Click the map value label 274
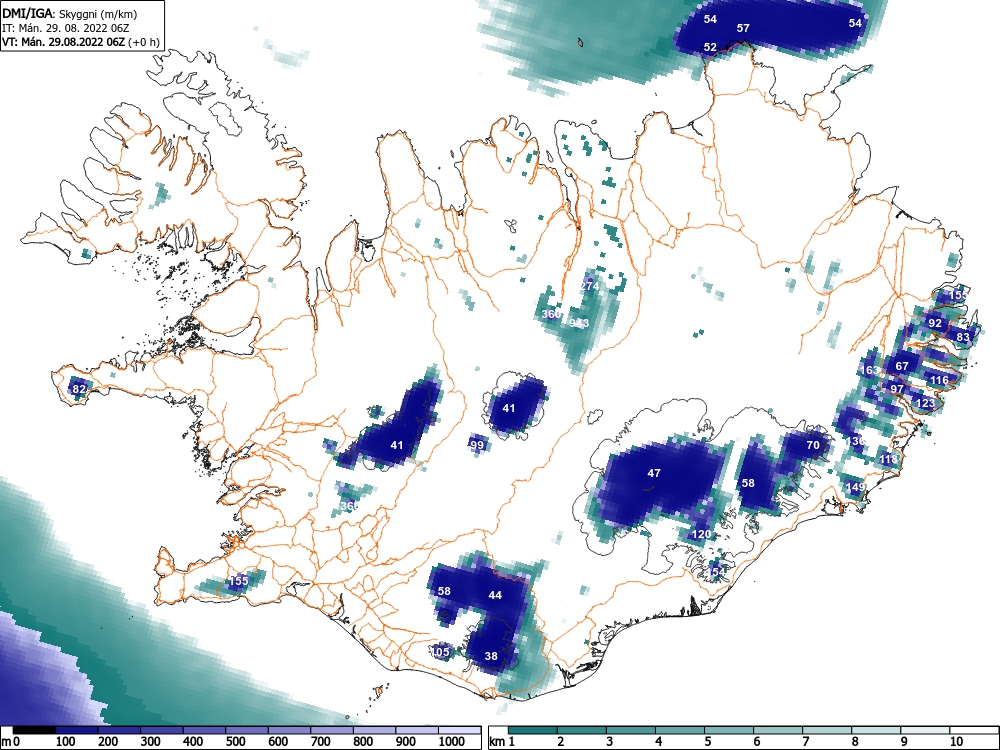Screen dimensions: 1000x750 (589, 286)
